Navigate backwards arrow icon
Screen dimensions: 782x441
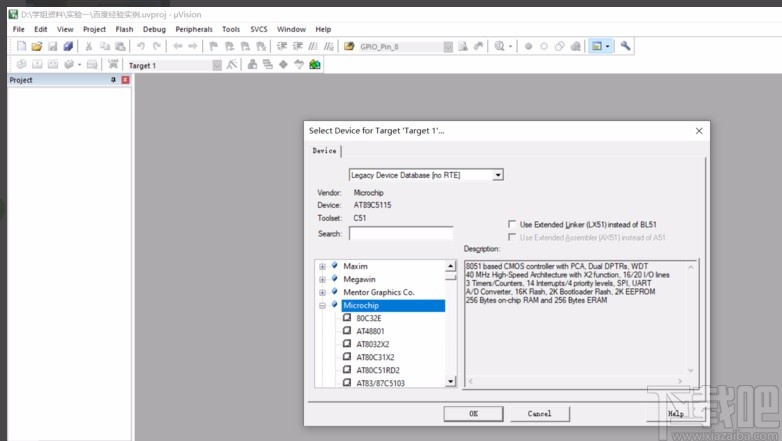point(178,46)
